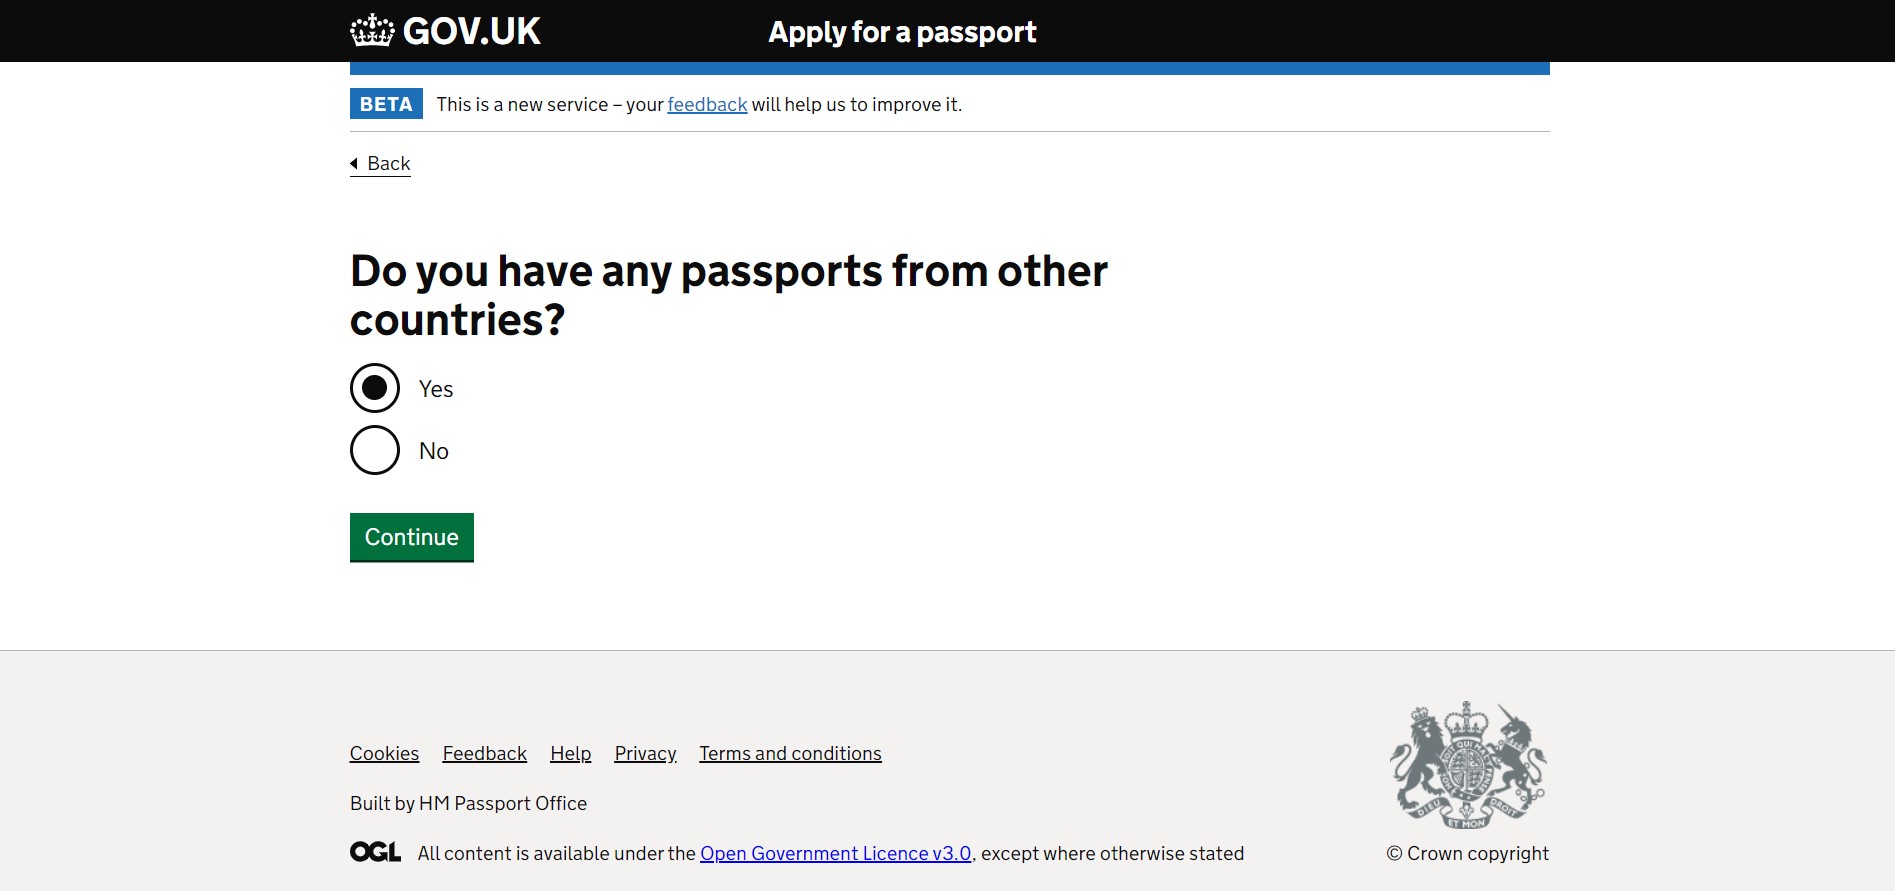Viewport: 1895px width, 891px height.
Task: Open the Help footer link
Action: click(x=570, y=753)
